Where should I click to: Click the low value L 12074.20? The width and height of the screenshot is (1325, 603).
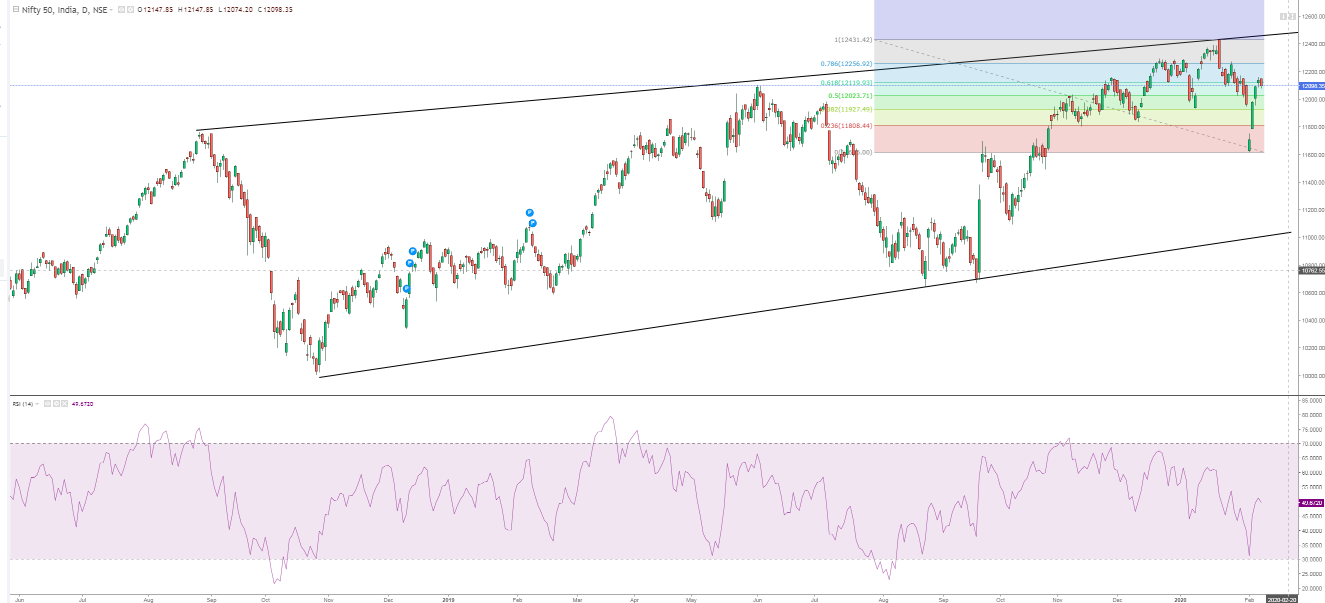(x=236, y=9)
